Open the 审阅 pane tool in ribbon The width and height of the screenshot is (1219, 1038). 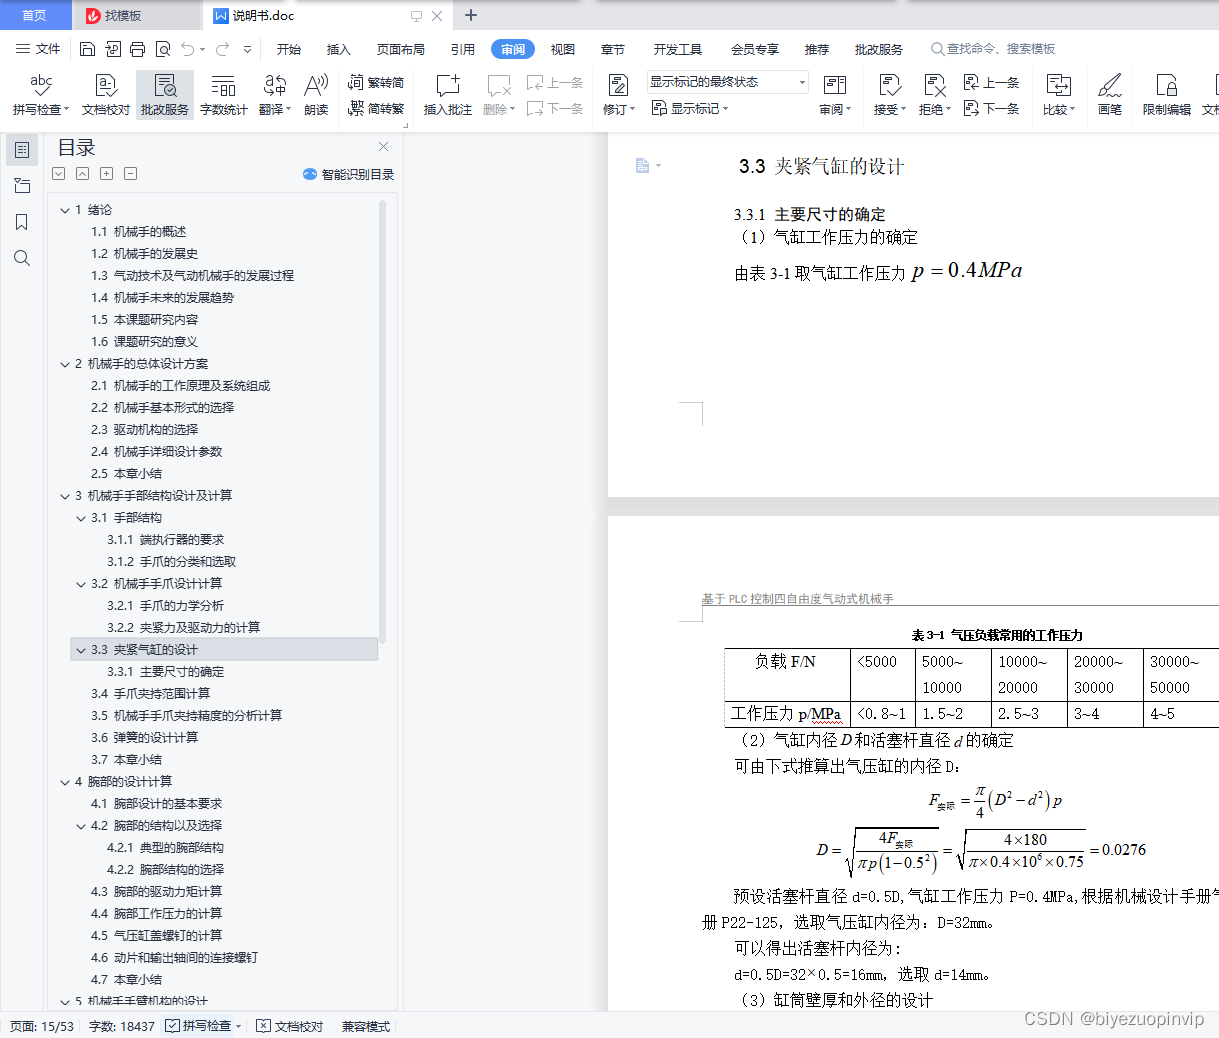(835, 95)
